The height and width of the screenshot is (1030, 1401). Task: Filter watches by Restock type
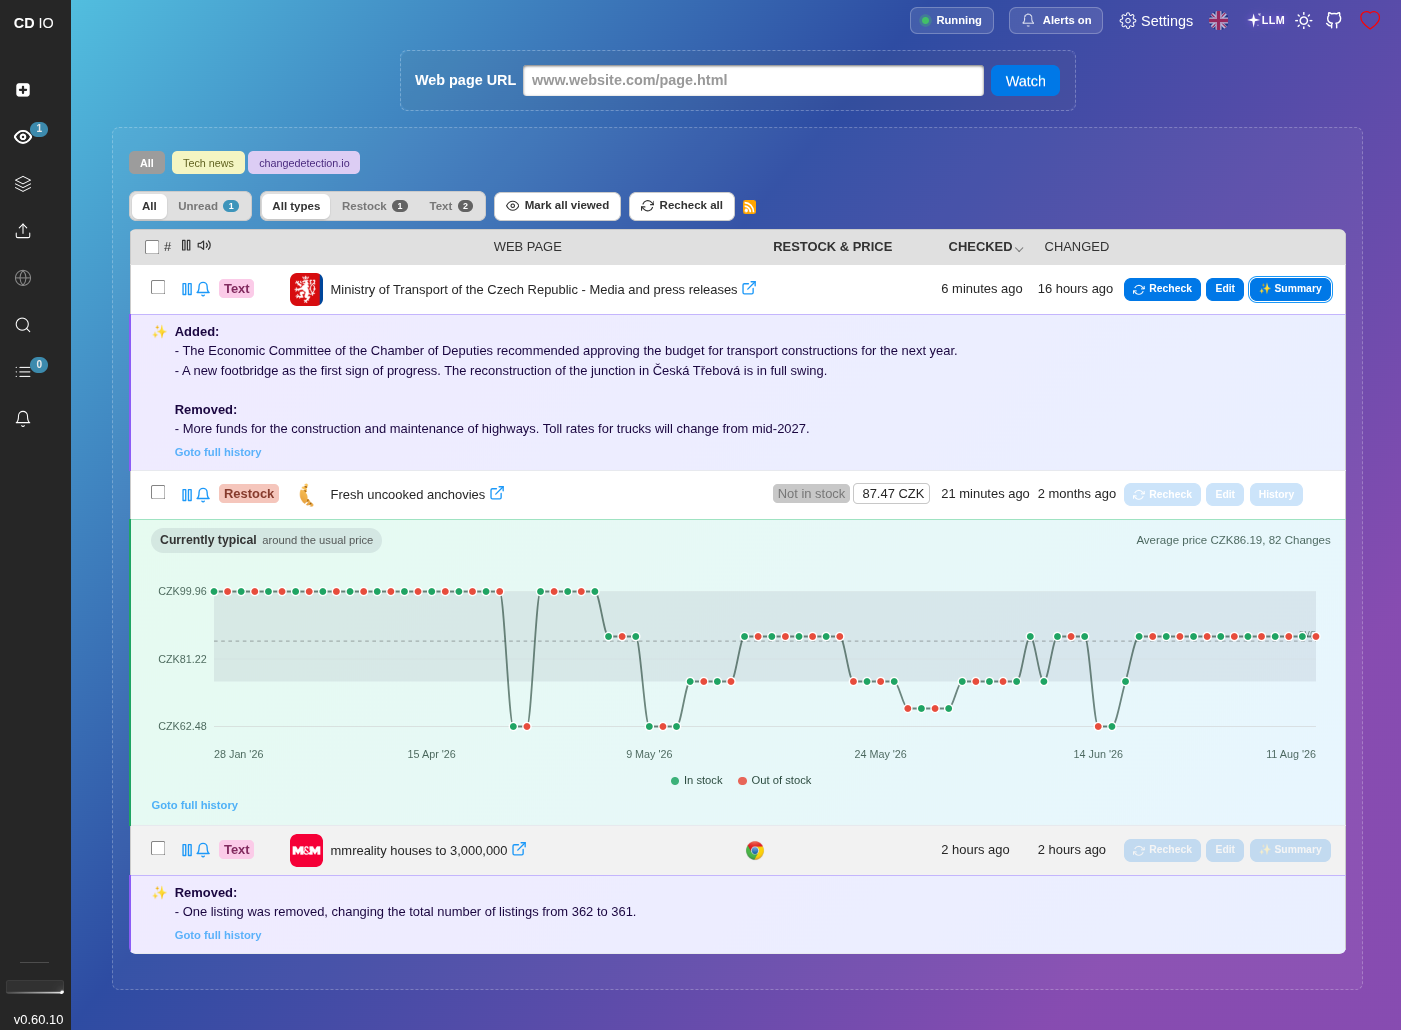[x=375, y=206]
